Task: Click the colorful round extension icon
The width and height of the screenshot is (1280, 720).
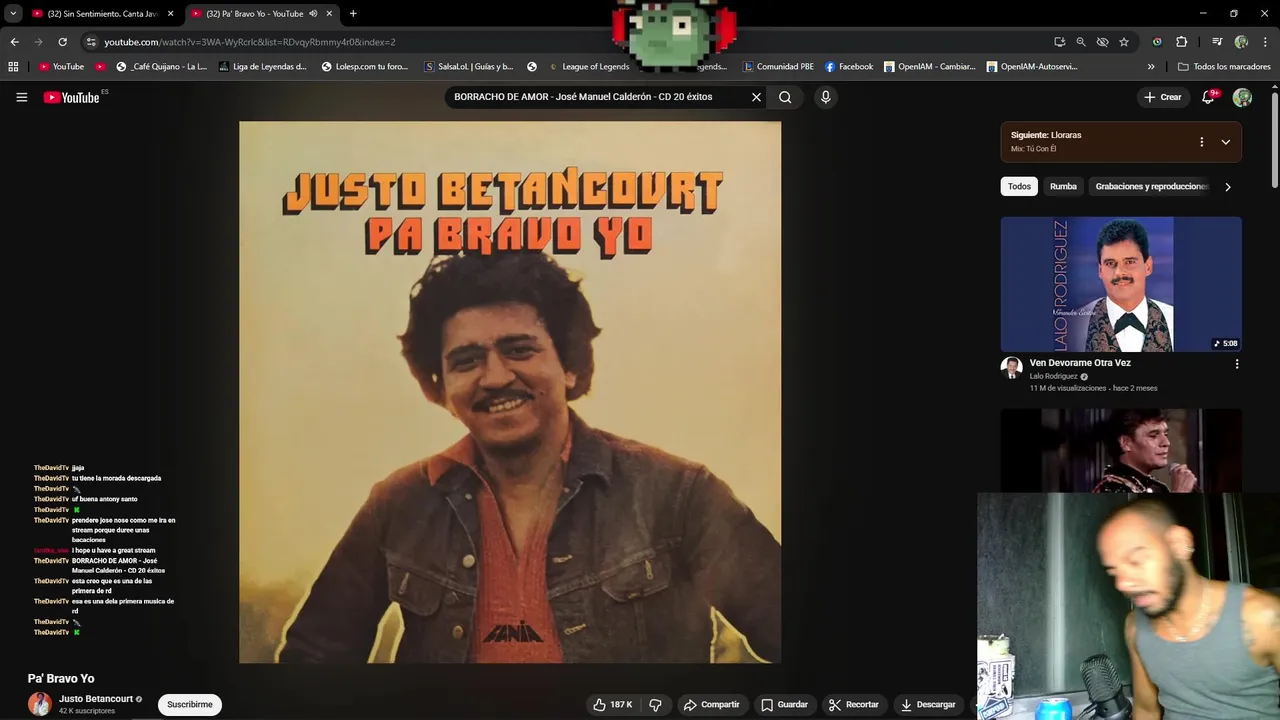Action: [1157, 42]
